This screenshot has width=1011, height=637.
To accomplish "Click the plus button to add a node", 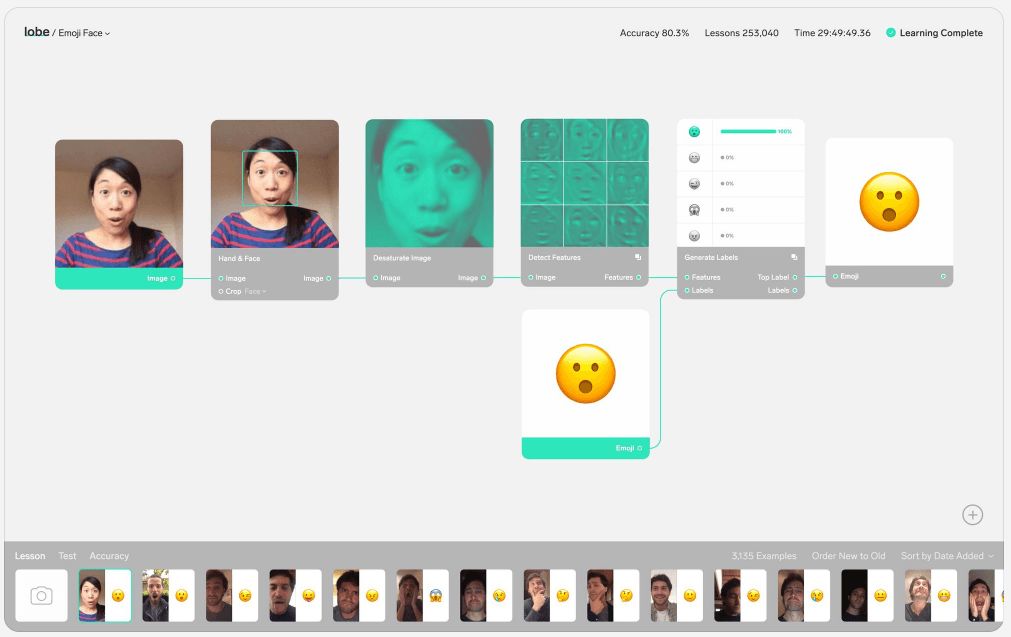I will tap(972, 515).
